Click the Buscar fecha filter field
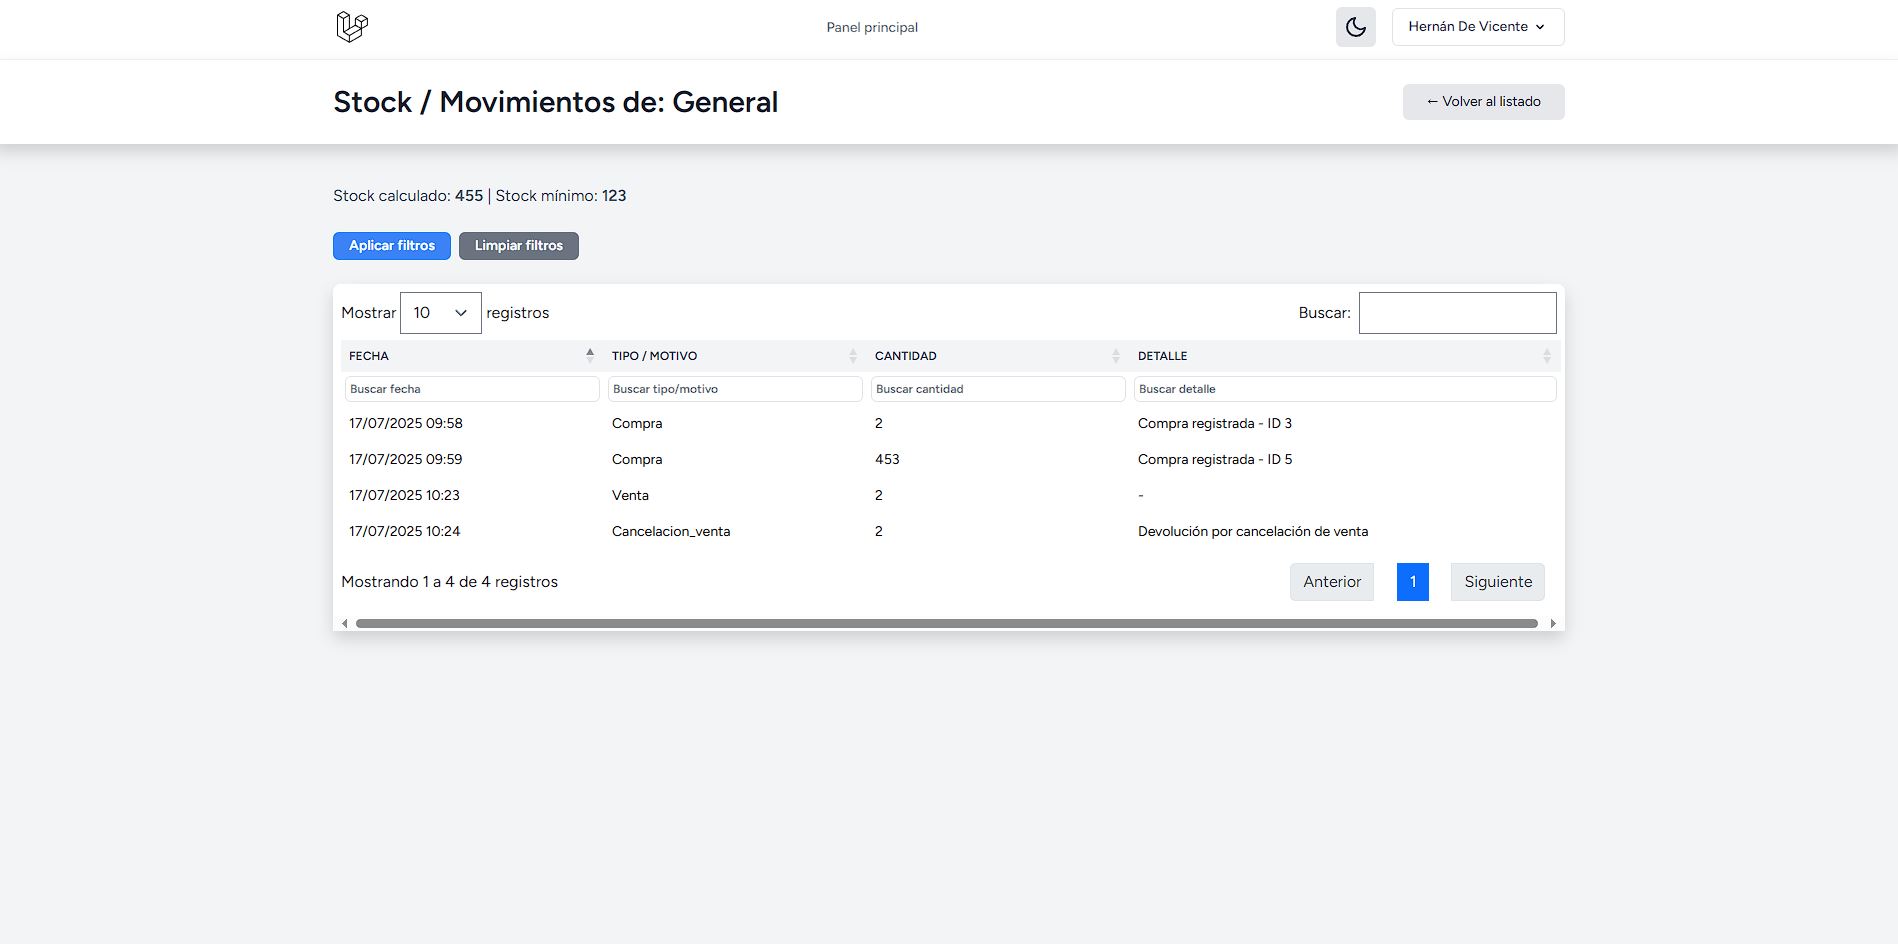Image resolution: width=1898 pixels, height=944 pixels. coord(471,389)
